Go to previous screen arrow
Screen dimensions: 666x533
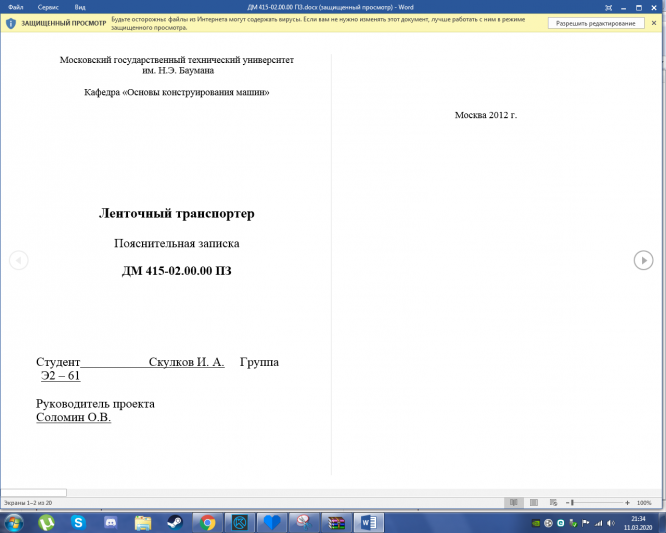(19, 260)
